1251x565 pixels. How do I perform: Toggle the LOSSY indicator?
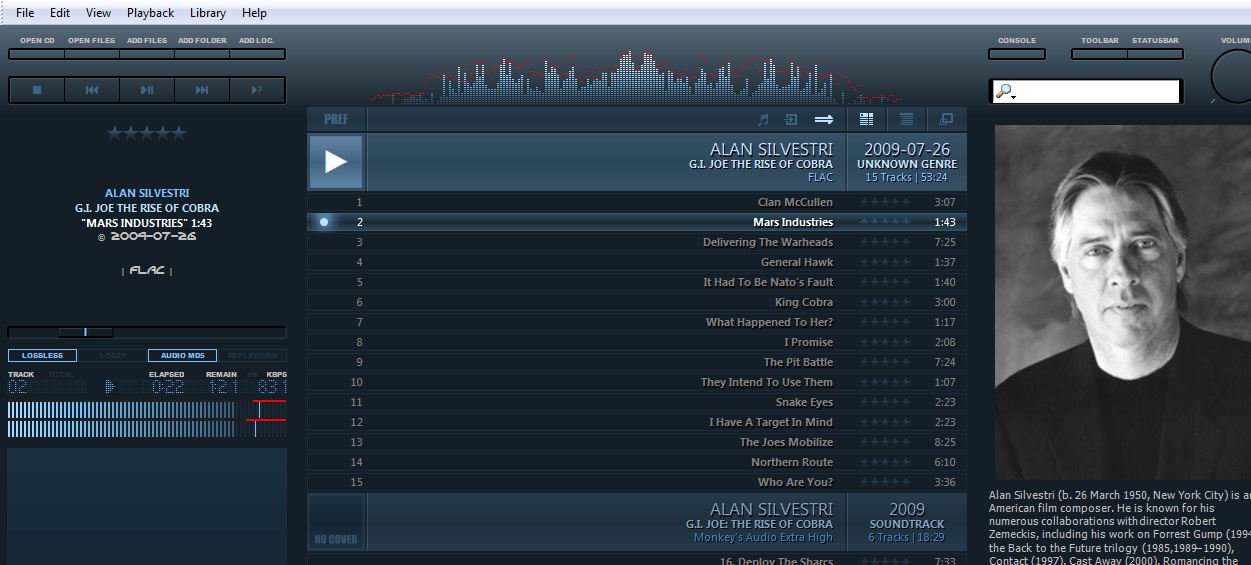112,355
